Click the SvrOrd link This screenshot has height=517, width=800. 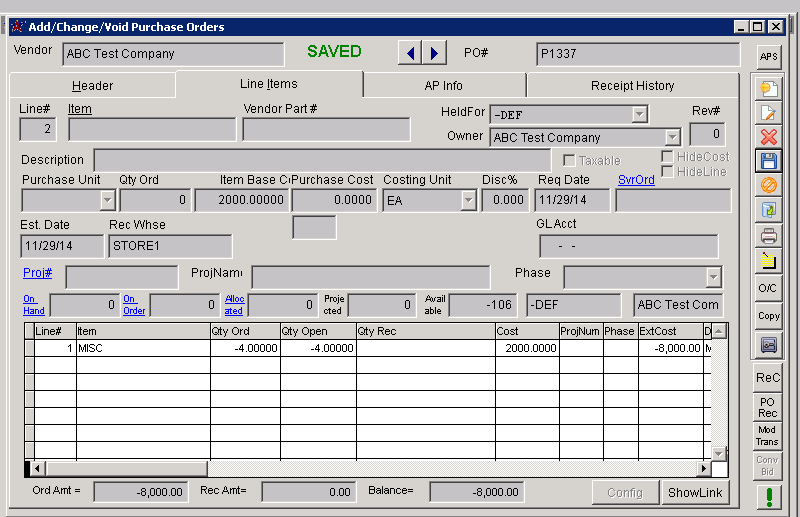pos(636,180)
